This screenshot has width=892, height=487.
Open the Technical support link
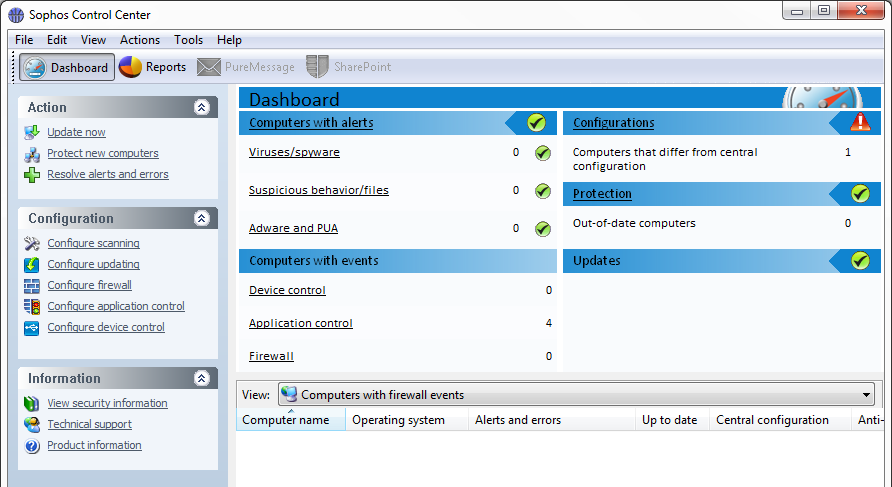(x=89, y=424)
